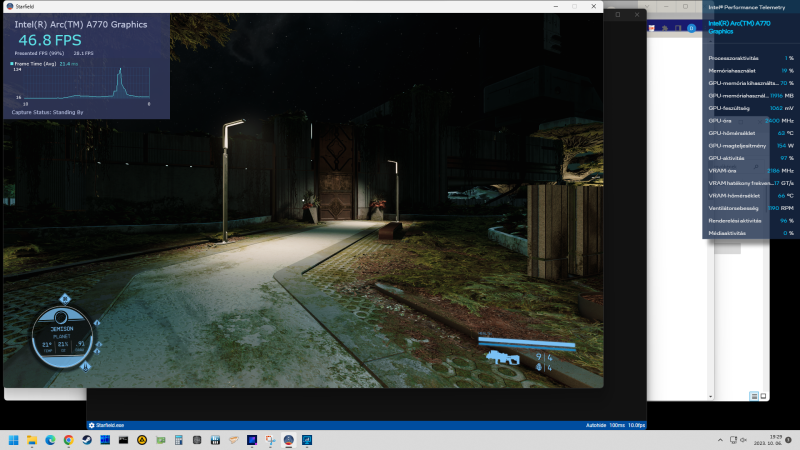Click the Médiaaktivitás telemetry row
800x450 pixels.
[x=751, y=233]
